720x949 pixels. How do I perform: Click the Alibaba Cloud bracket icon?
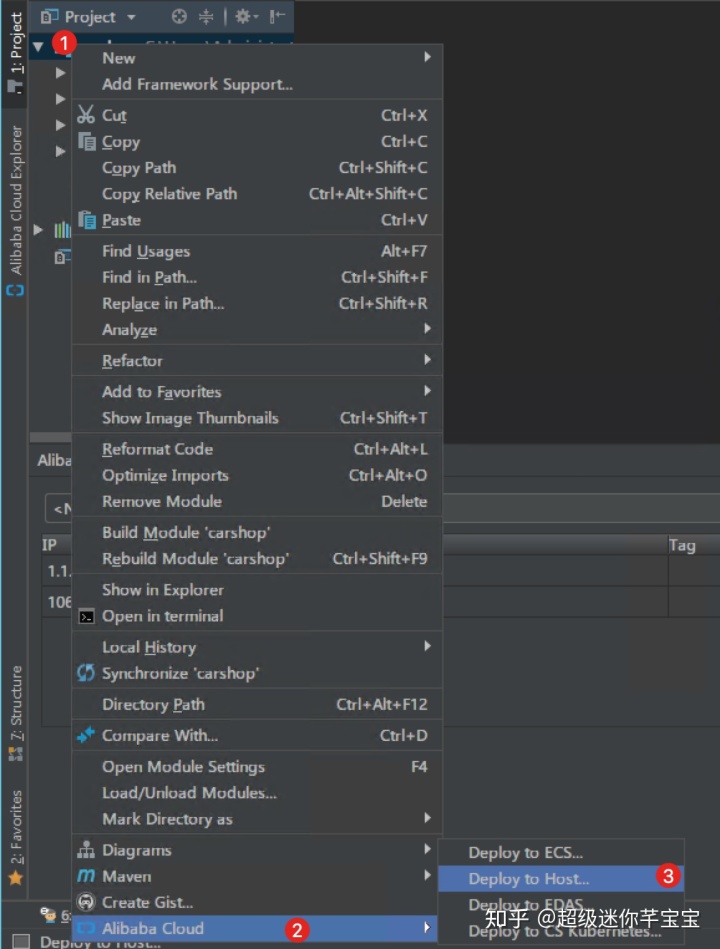click(x=87, y=928)
